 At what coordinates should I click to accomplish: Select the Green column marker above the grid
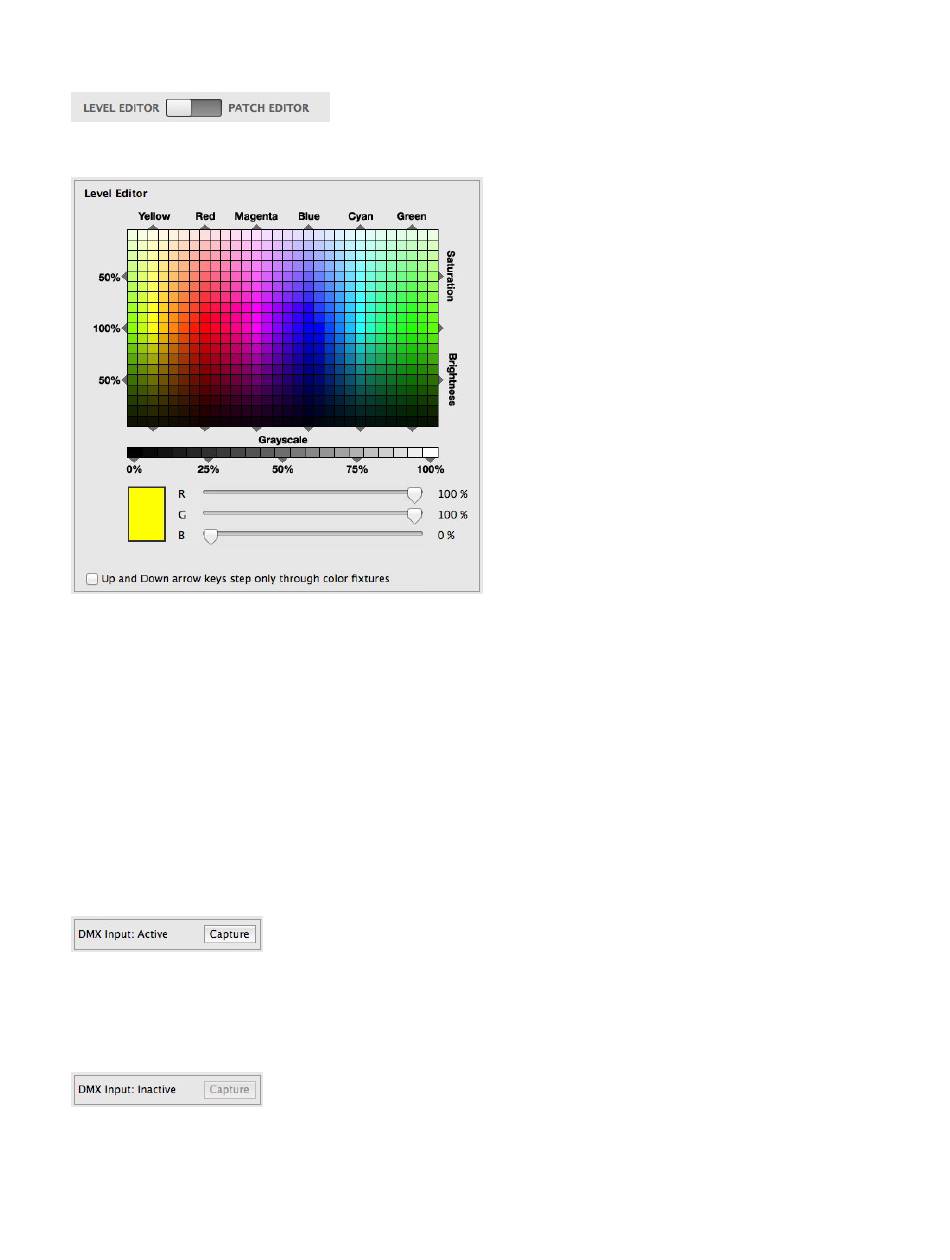[x=412, y=227]
